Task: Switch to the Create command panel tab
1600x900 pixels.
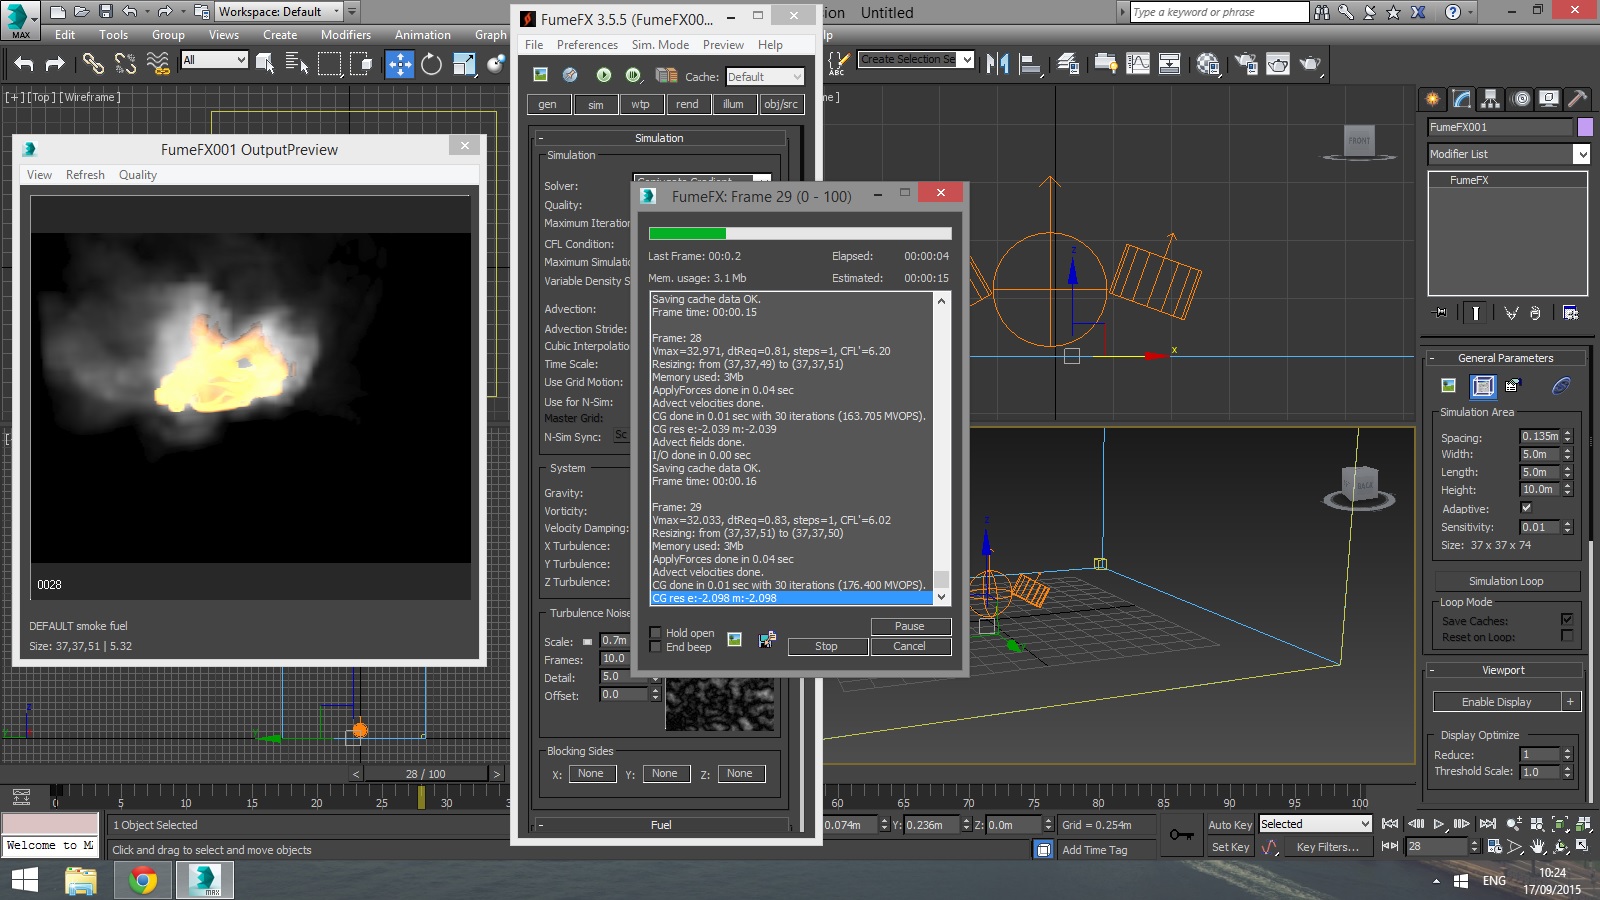Action: tap(1433, 99)
